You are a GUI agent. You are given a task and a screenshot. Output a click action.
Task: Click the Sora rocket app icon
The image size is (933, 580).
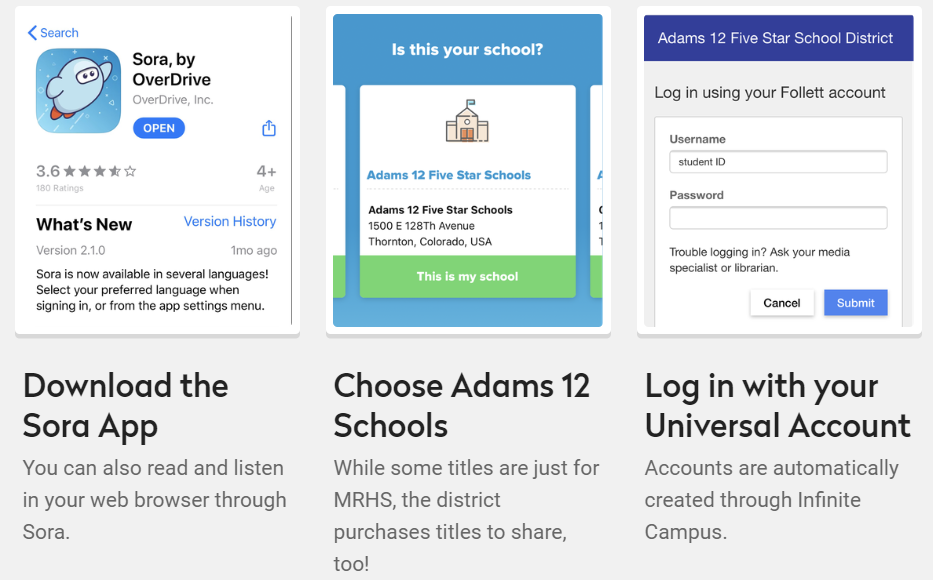[x=79, y=90]
